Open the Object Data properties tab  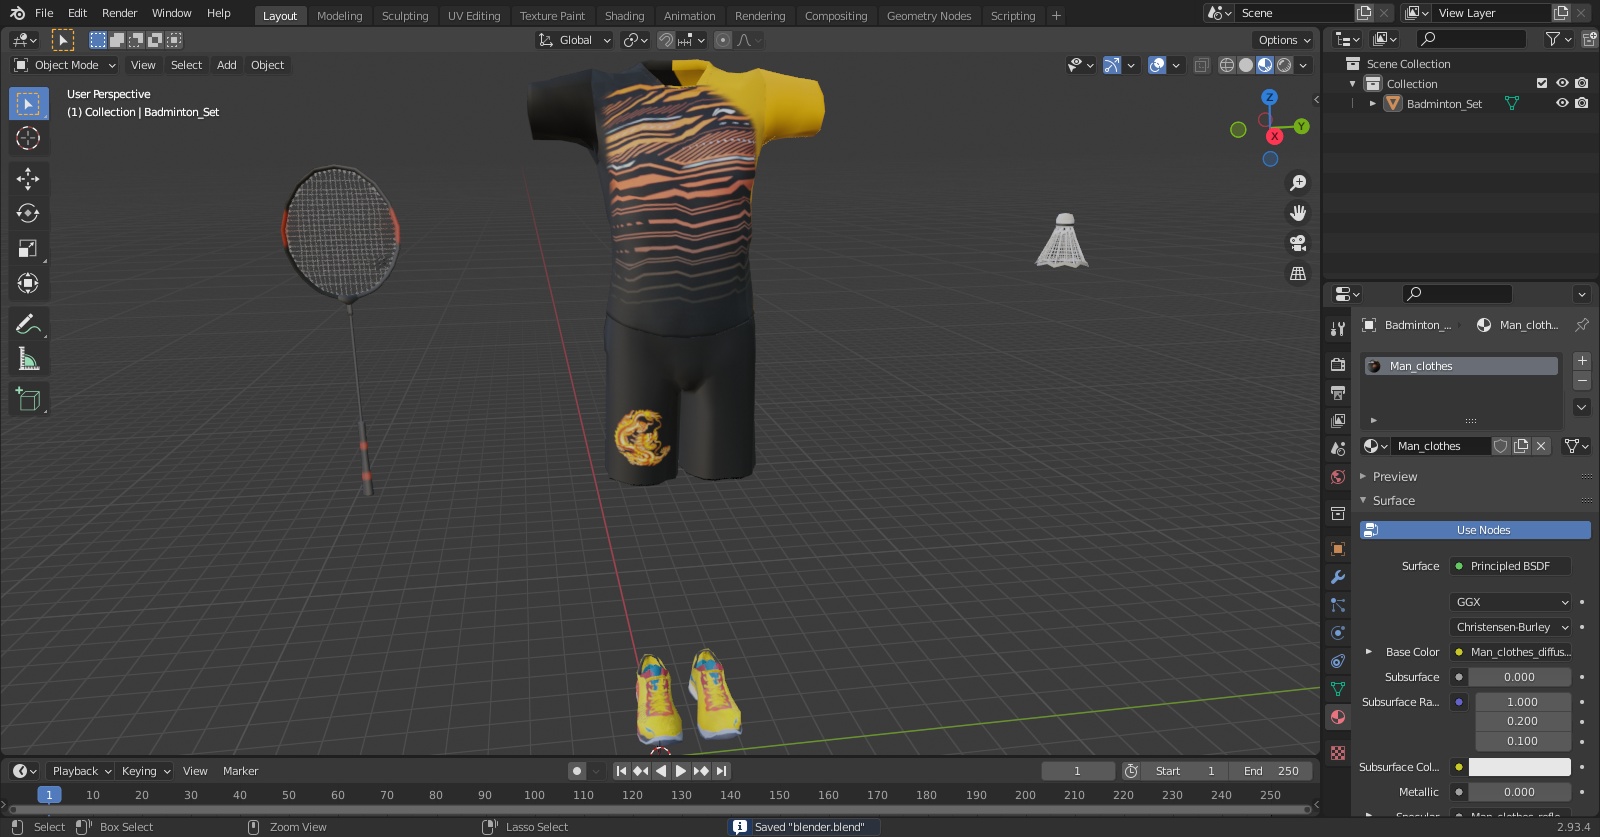click(x=1338, y=689)
